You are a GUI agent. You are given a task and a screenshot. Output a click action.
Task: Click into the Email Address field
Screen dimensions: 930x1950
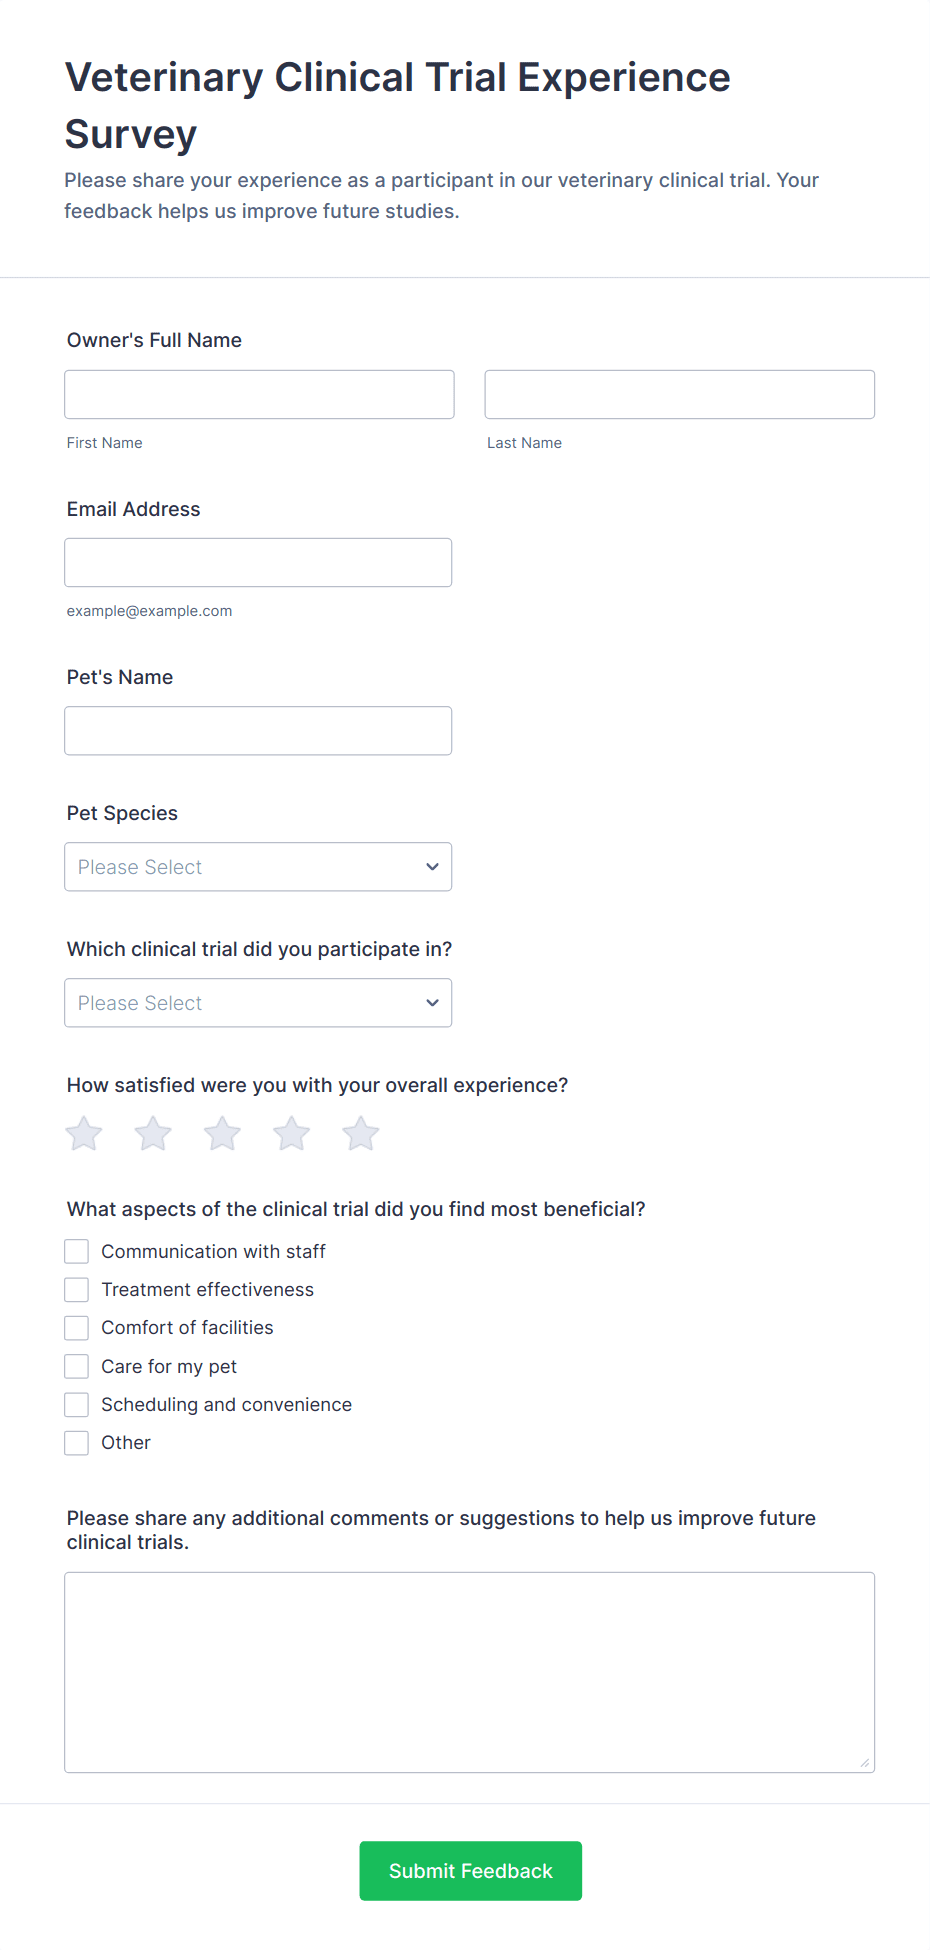click(x=258, y=563)
